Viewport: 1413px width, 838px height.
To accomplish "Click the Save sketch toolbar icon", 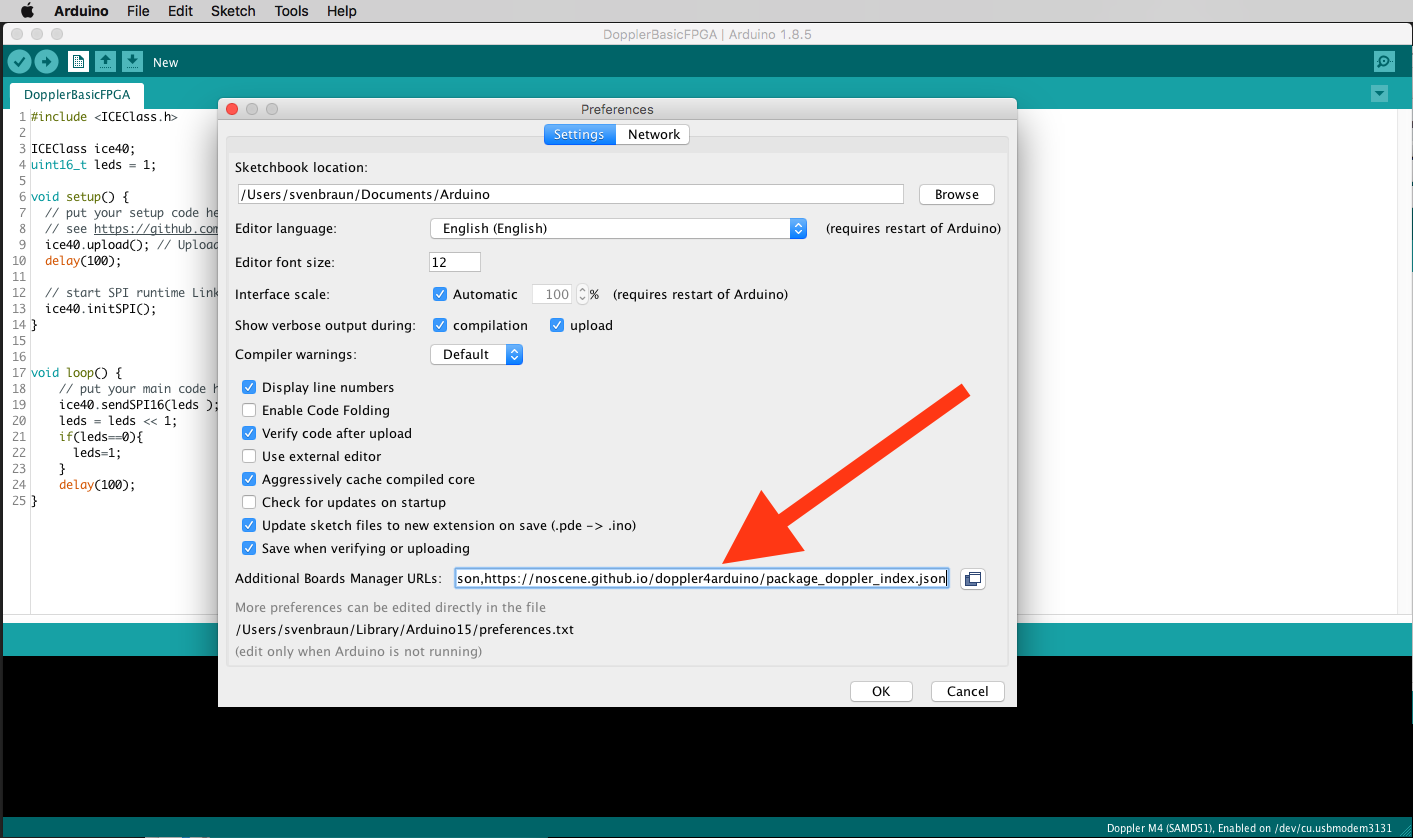I will pyautogui.click(x=132, y=62).
